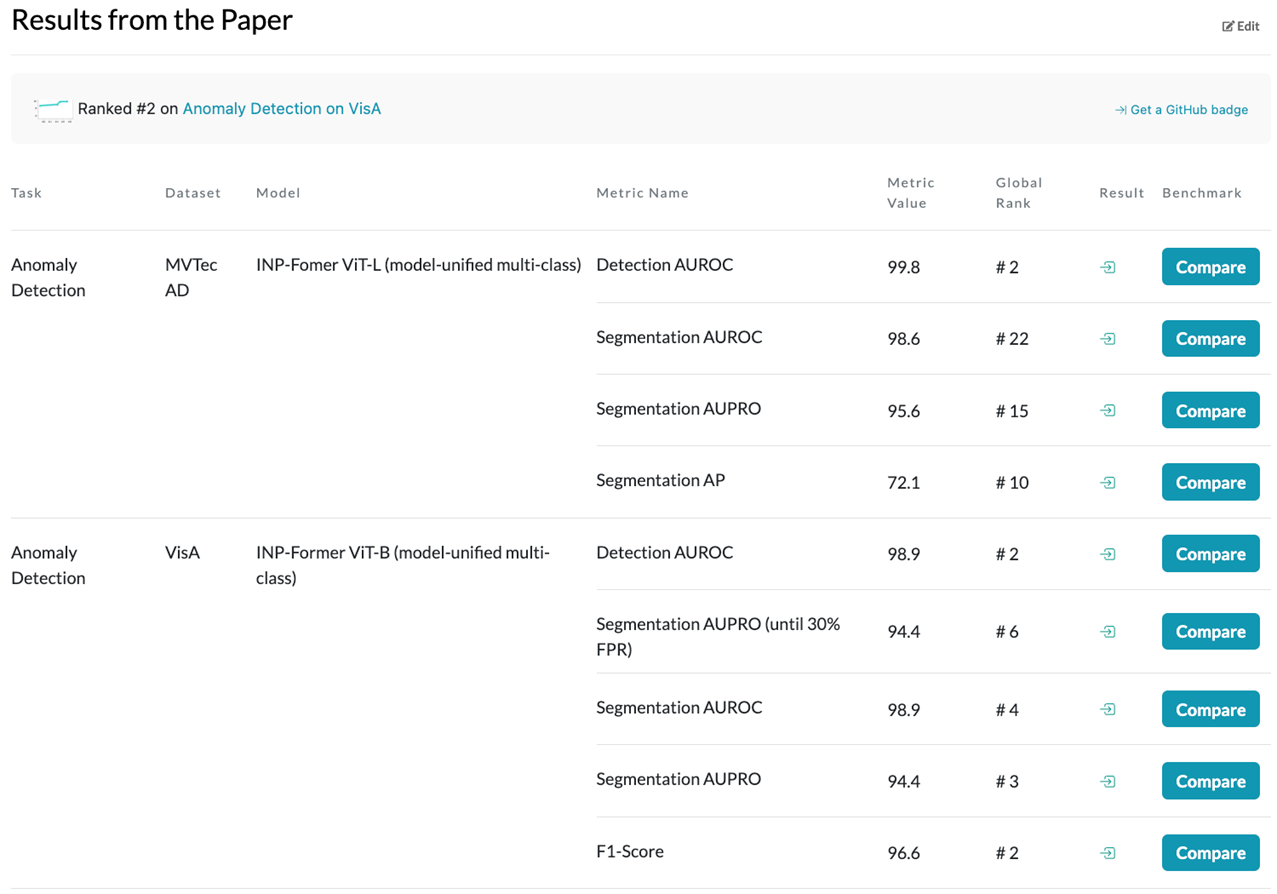Open result icon for Segmentation AUROC 98.6 row
The image size is (1277, 894).
(x=1107, y=339)
